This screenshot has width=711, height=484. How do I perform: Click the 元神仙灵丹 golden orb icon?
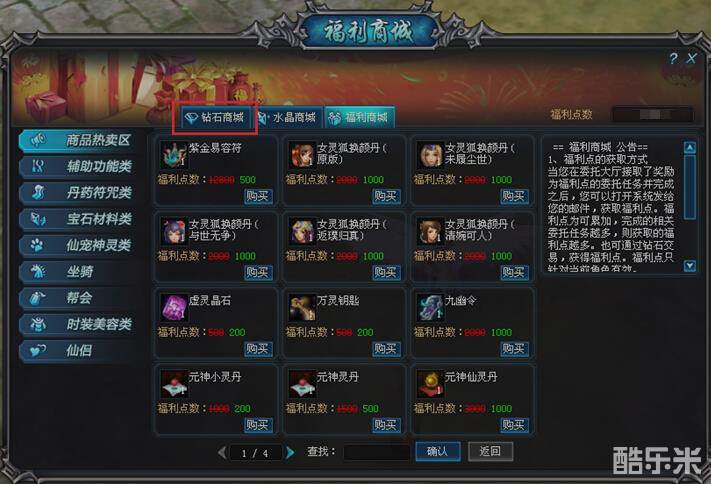[x=430, y=384]
